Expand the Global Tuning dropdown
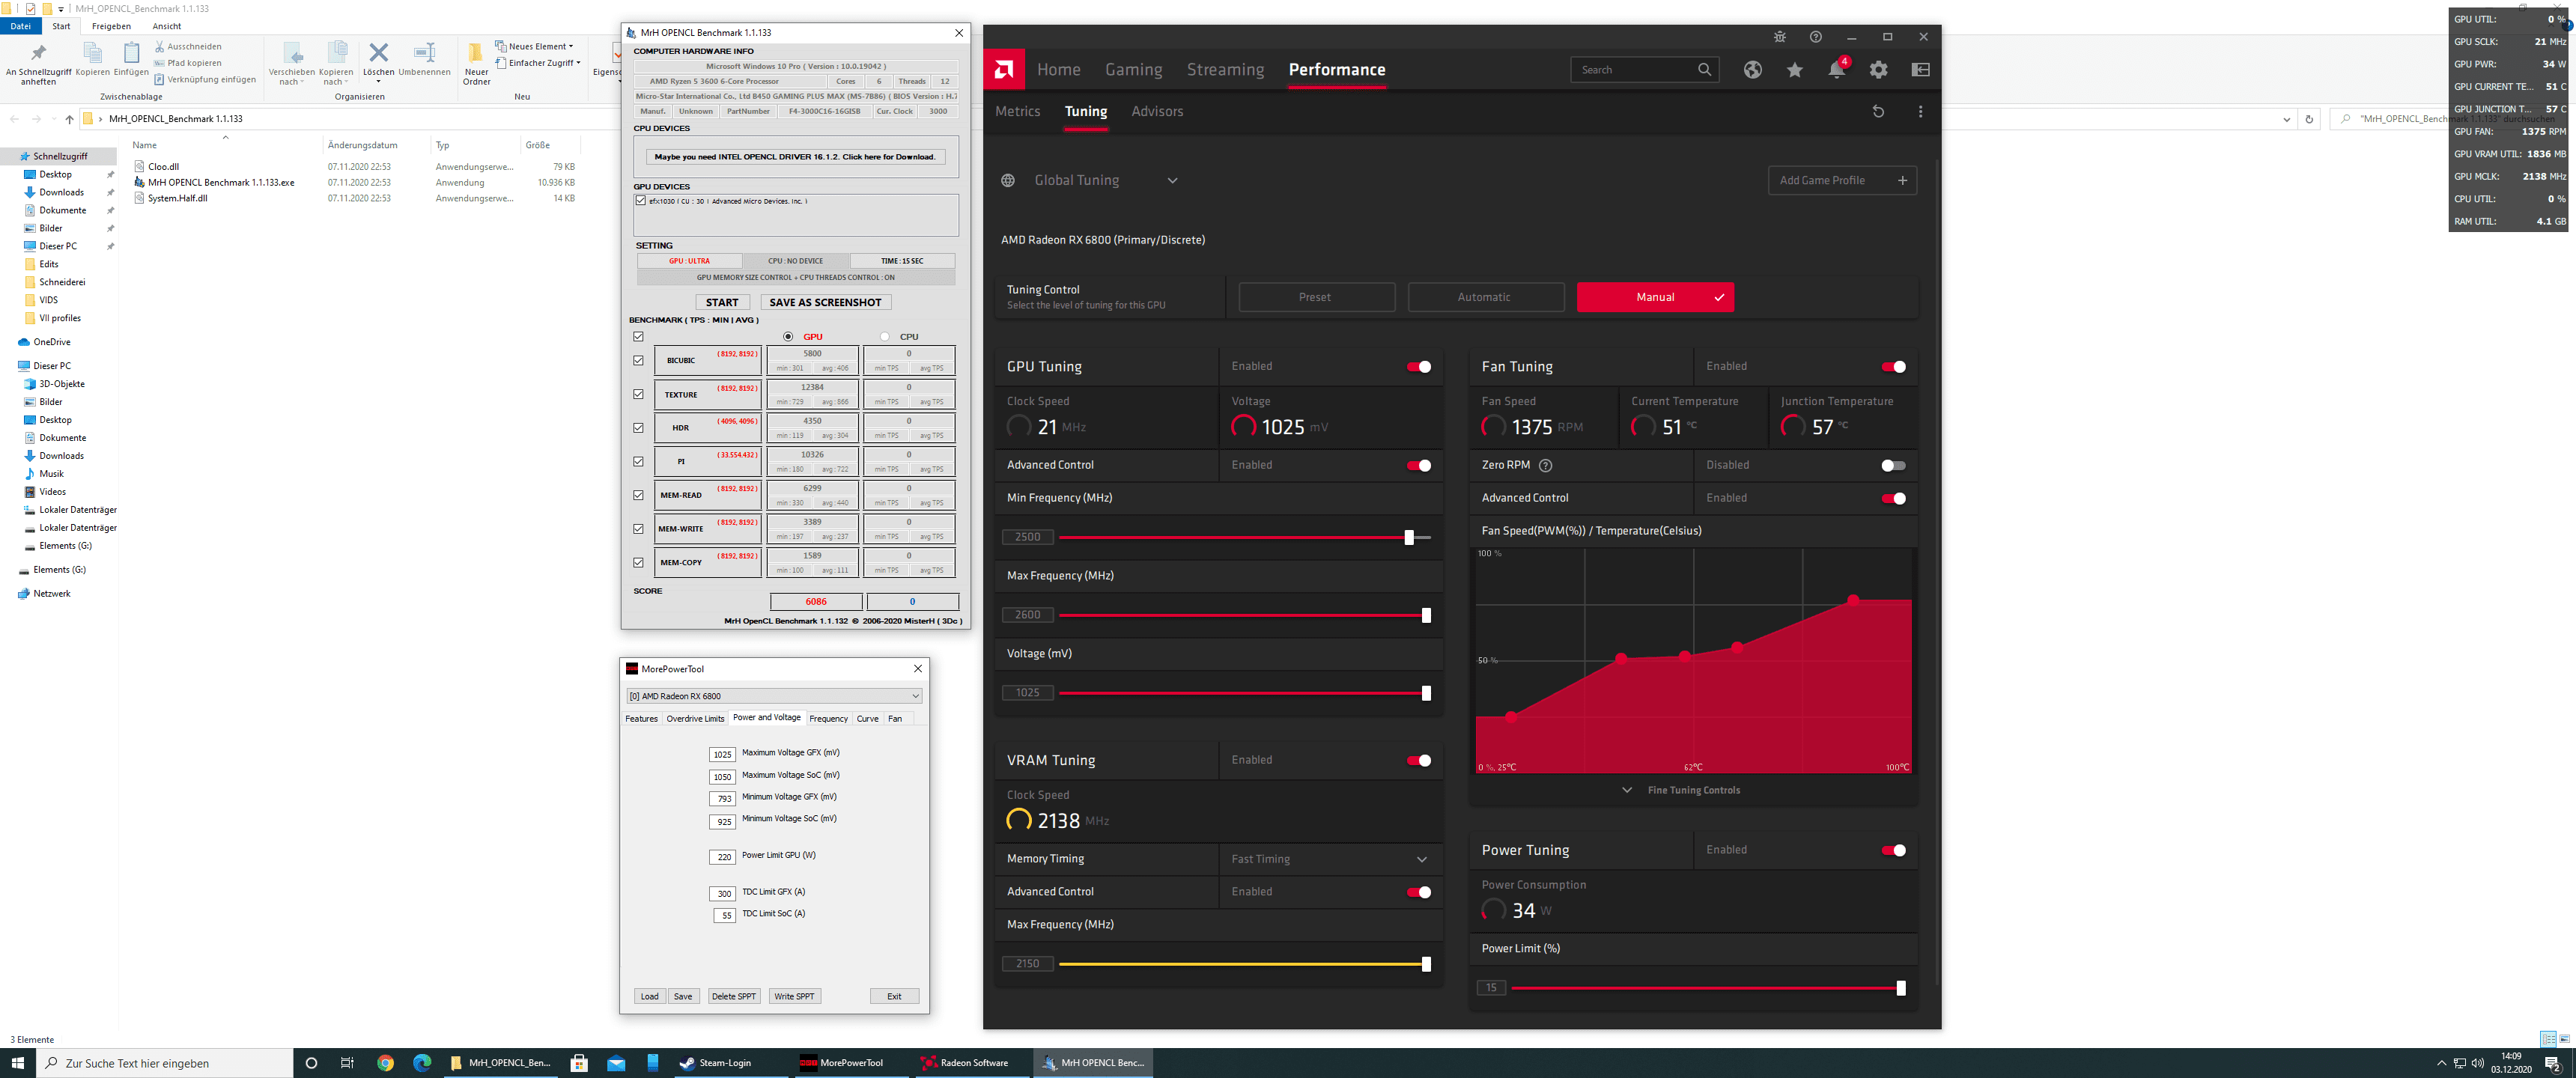Viewport: 2576px width, 1078px height. click(x=1172, y=181)
